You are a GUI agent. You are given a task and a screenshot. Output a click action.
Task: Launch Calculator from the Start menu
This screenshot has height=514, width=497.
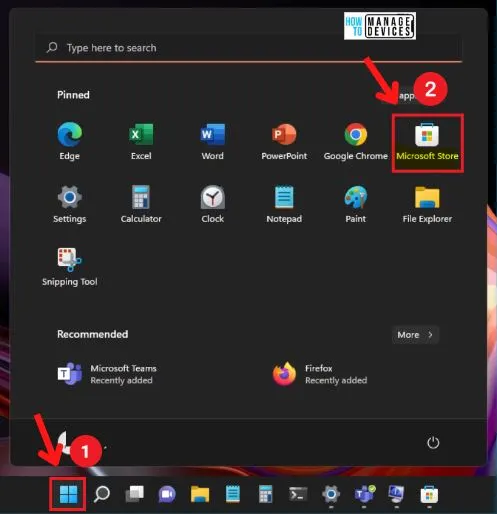coord(141,204)
